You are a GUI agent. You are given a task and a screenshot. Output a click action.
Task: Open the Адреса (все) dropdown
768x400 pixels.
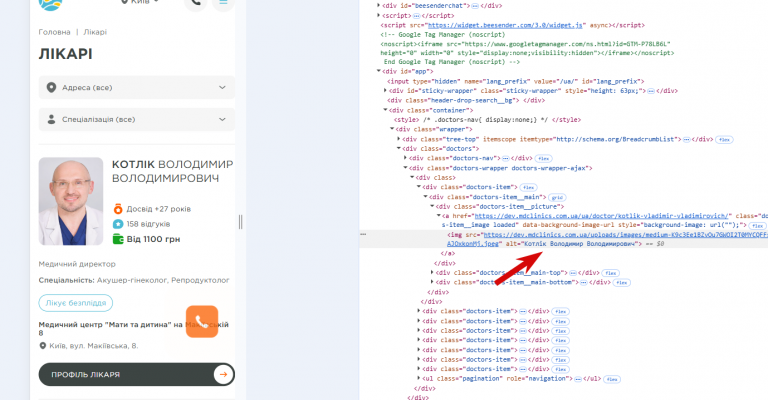[x=137, y=88]
